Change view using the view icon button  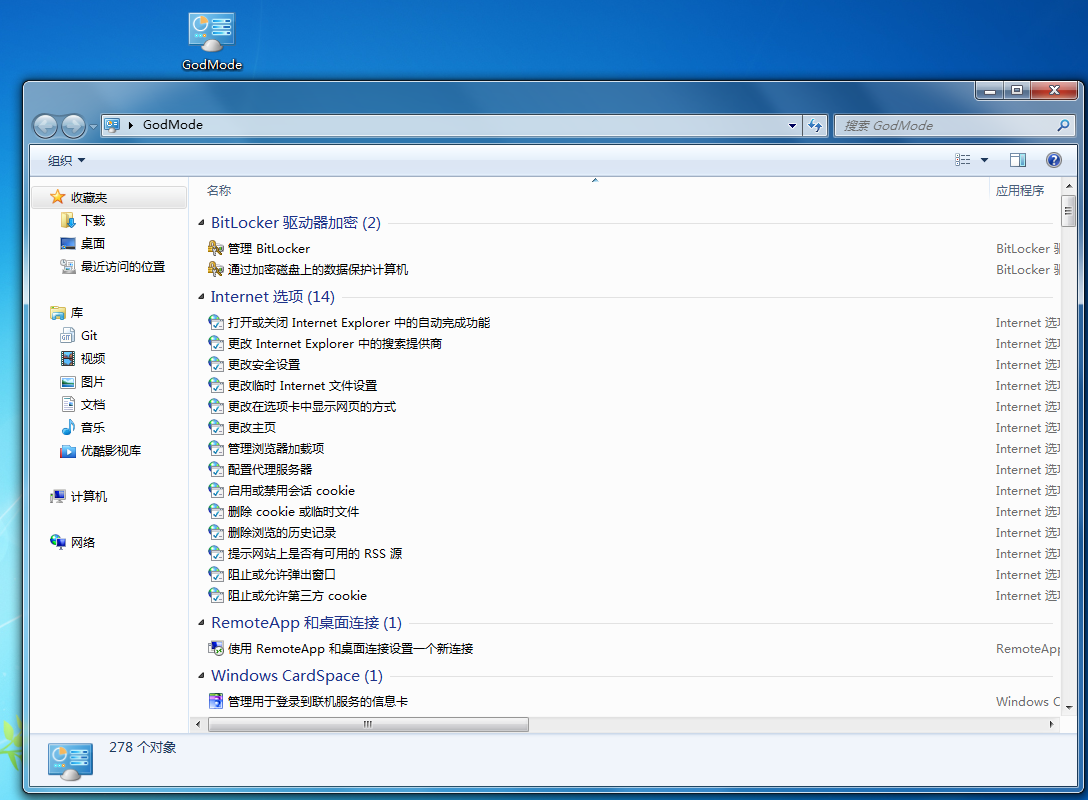(x=962, y=160)
